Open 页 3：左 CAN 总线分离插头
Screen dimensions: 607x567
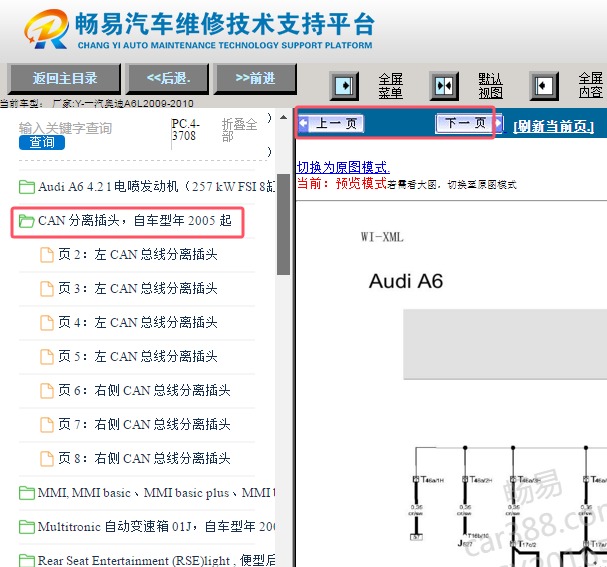click(138, 289)
